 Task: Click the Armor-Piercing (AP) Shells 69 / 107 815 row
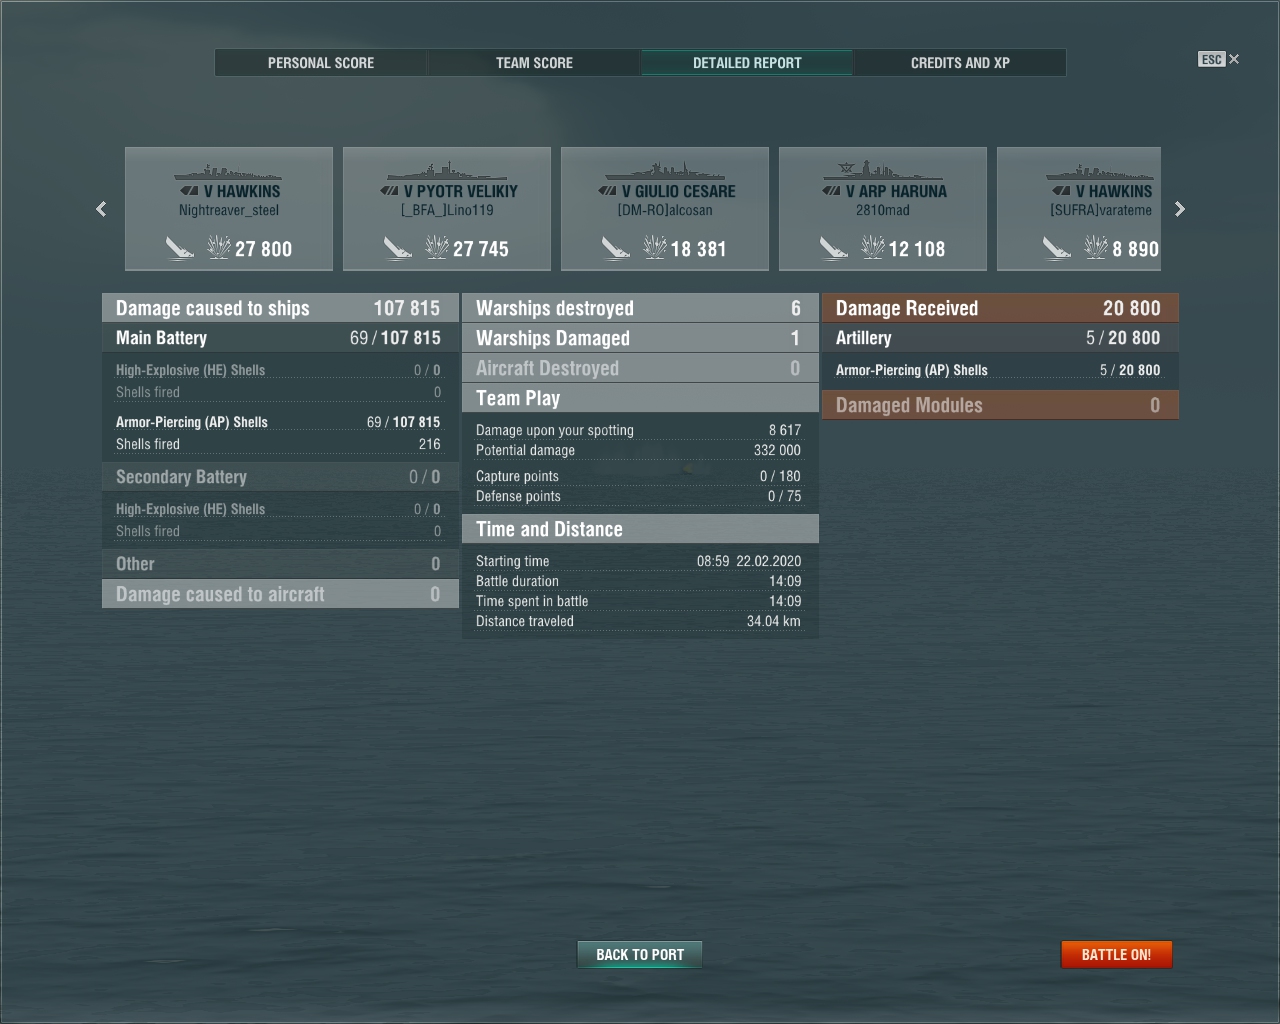tap(278, 422)
